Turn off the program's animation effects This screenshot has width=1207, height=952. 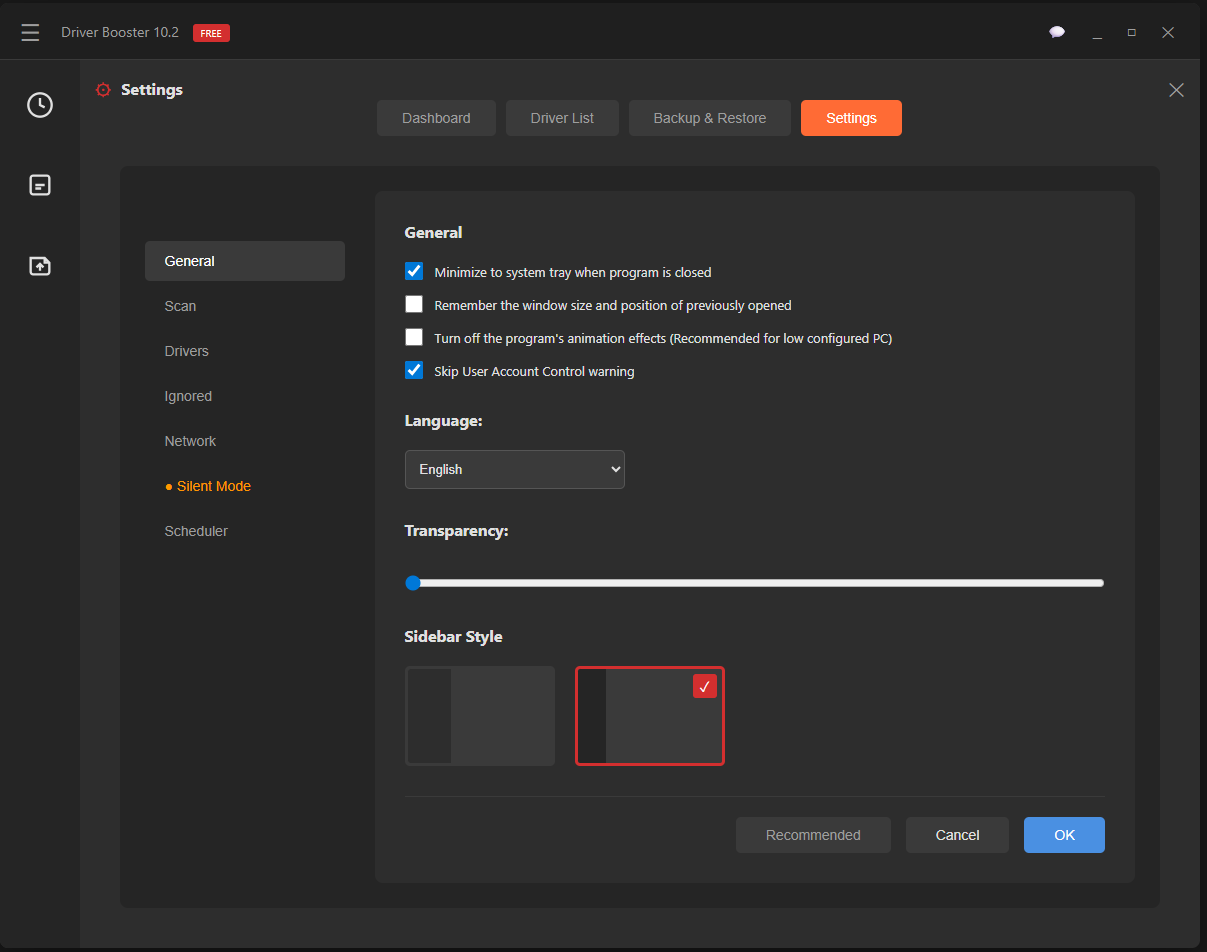tap(414, 337)
